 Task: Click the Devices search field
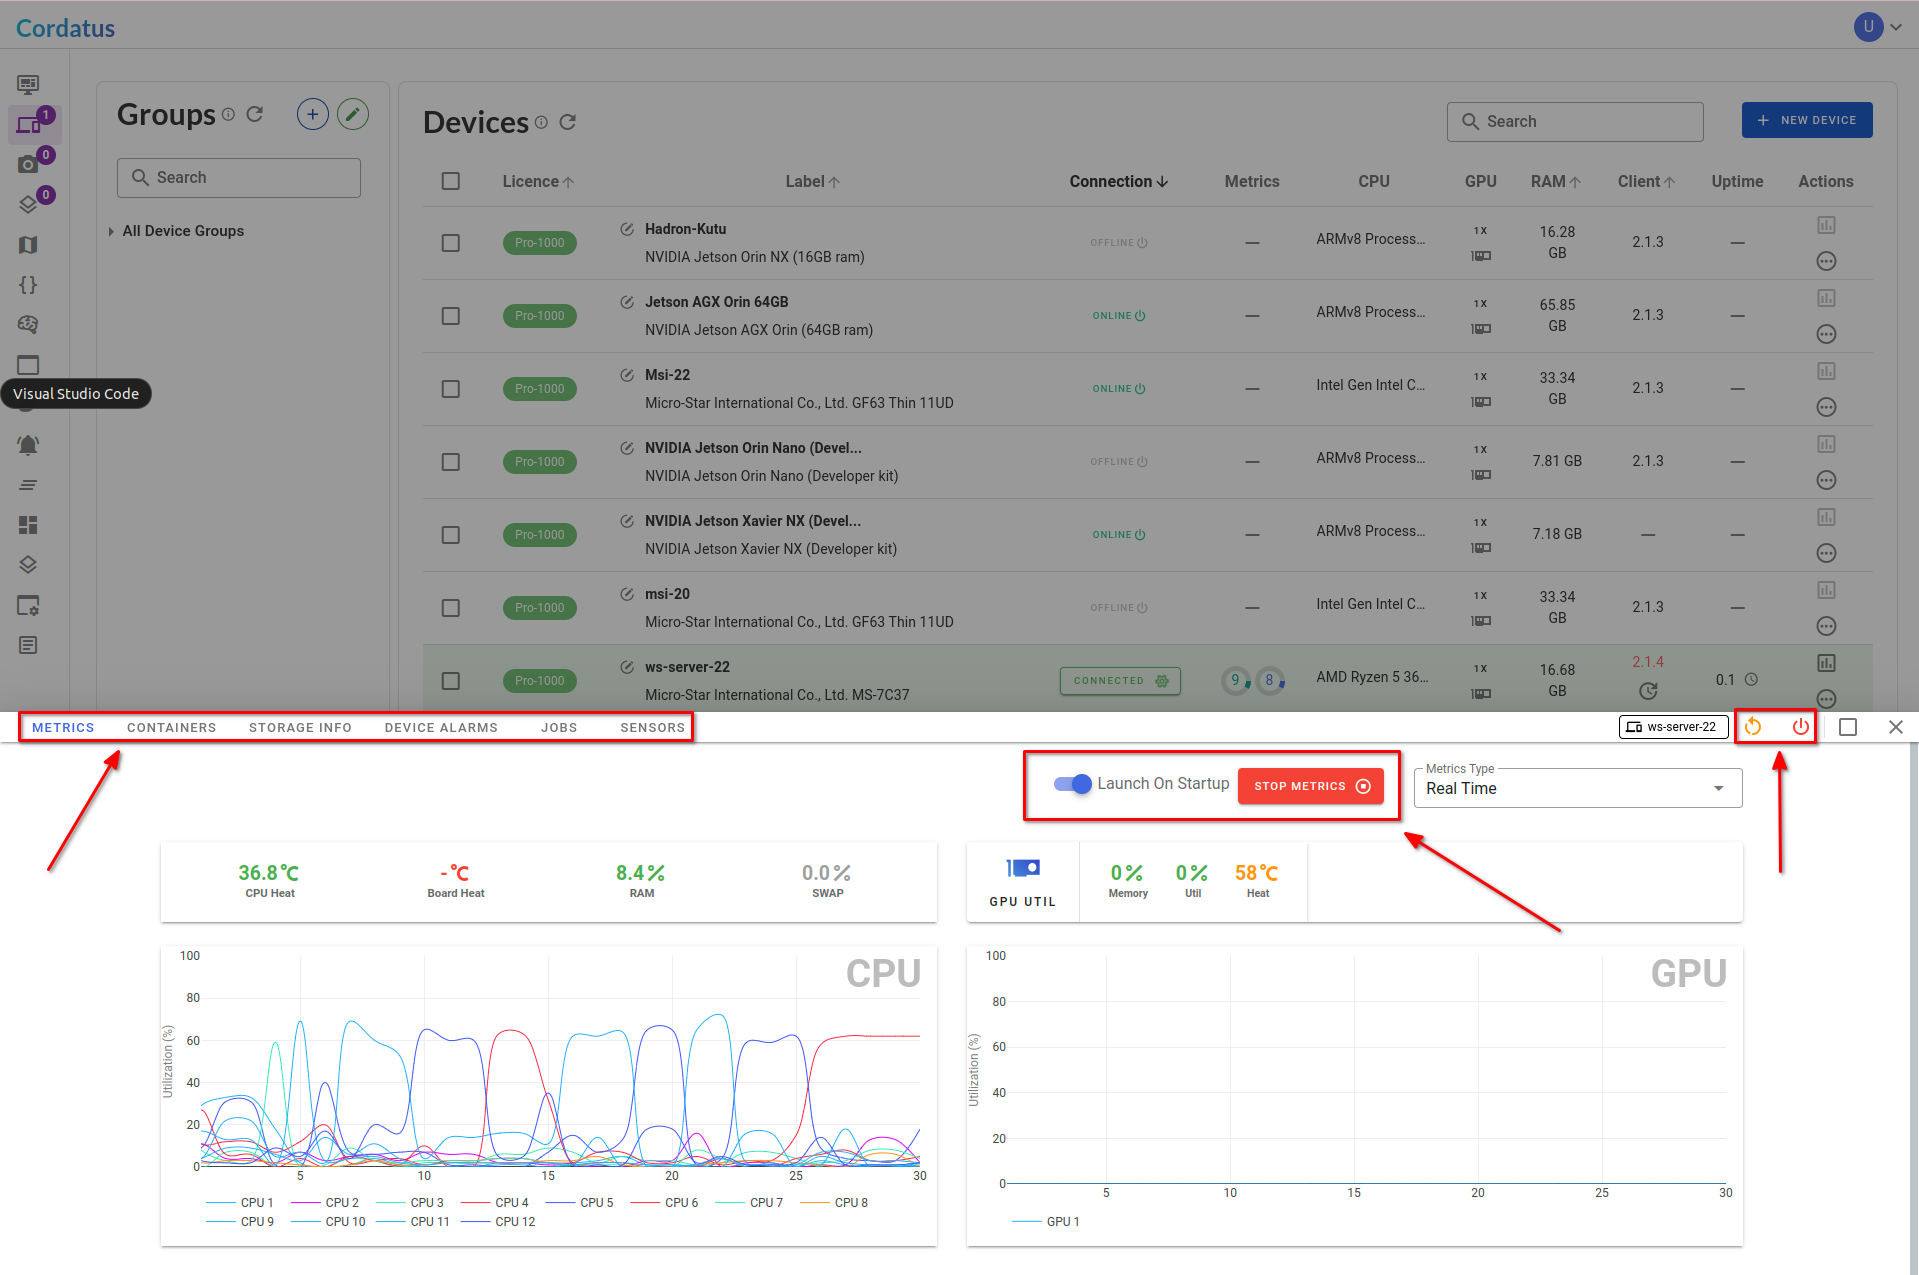pyautogui.click(x=1575, y=121)
